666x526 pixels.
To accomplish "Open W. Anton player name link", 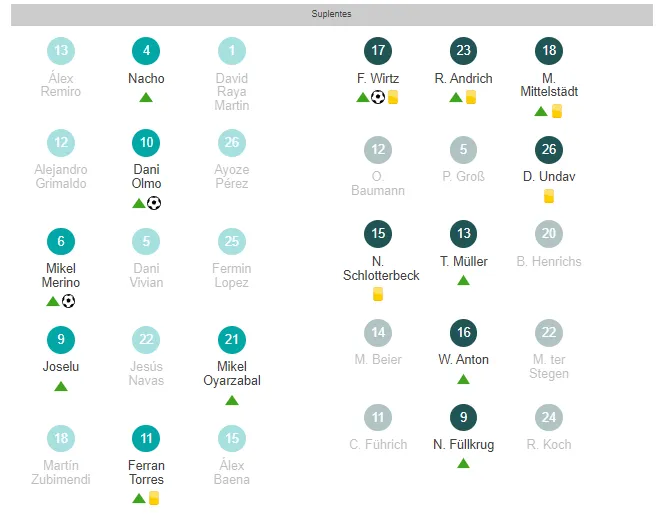I will point(463,360).
